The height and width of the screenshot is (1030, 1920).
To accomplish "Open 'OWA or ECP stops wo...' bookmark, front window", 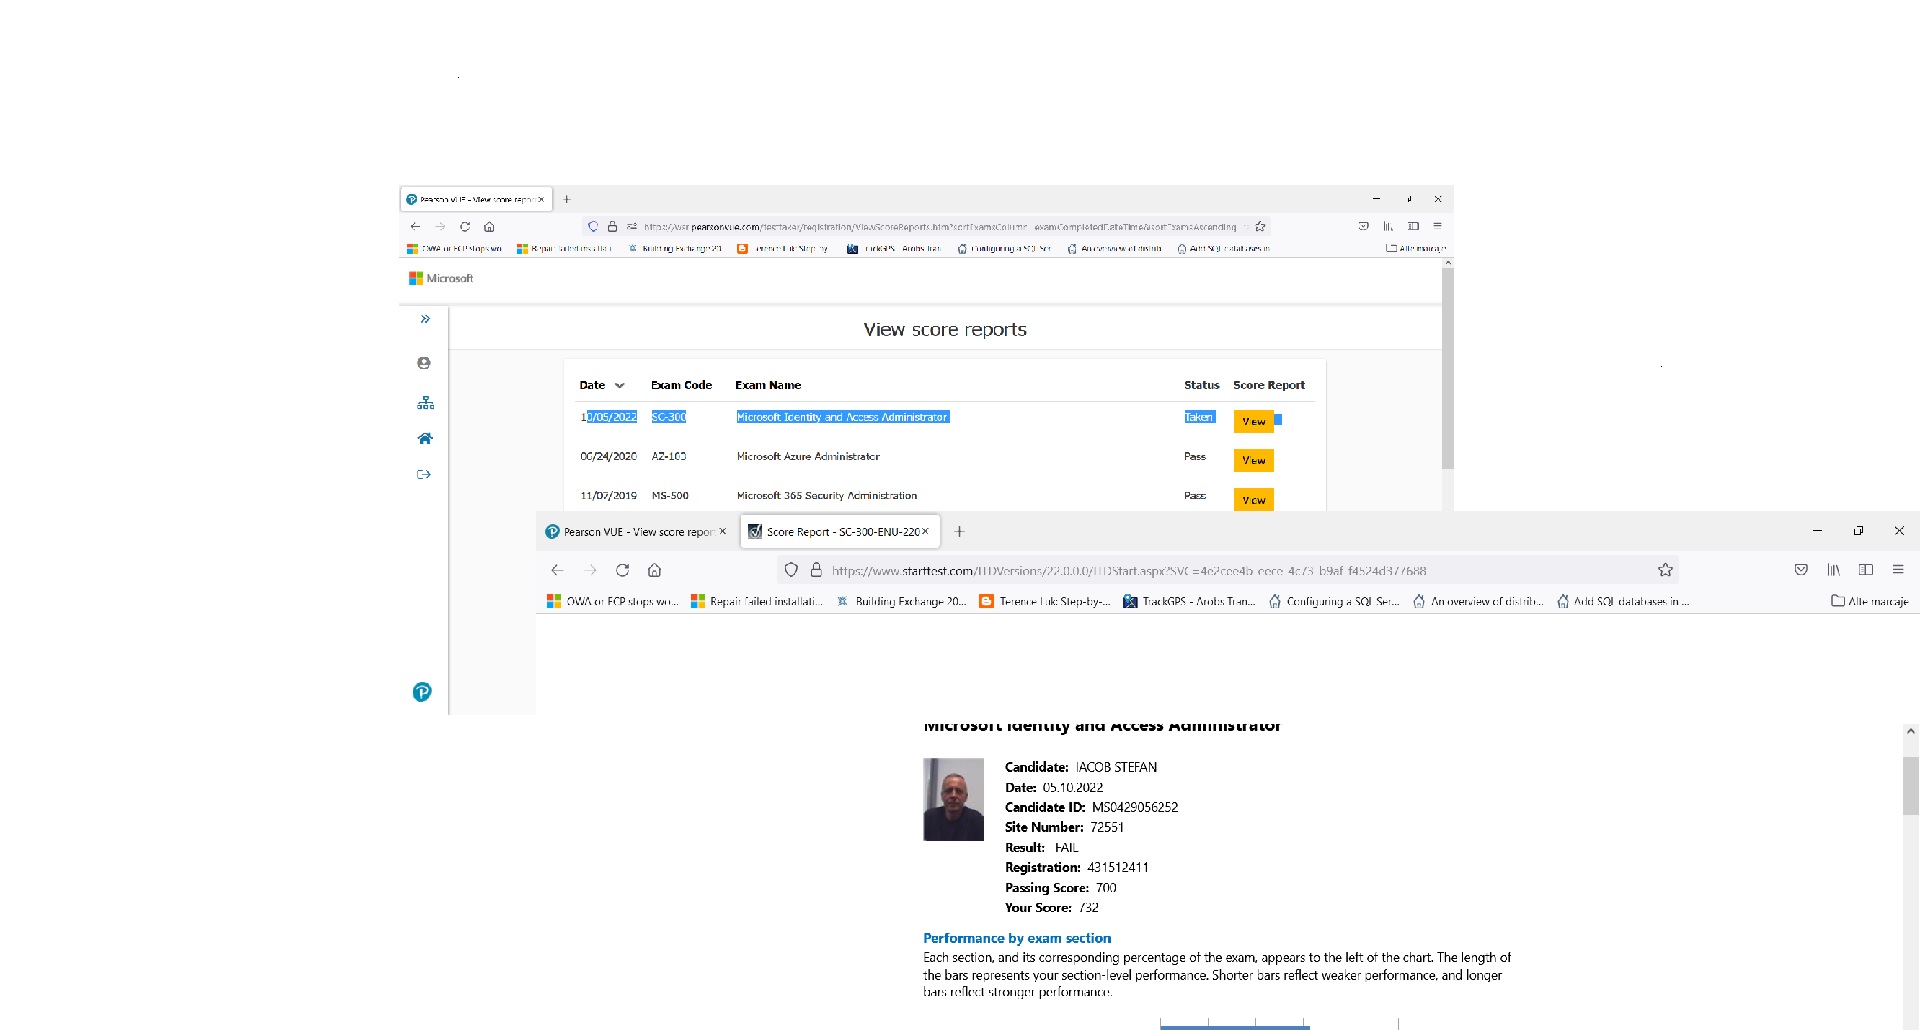I will coord(612,601).
